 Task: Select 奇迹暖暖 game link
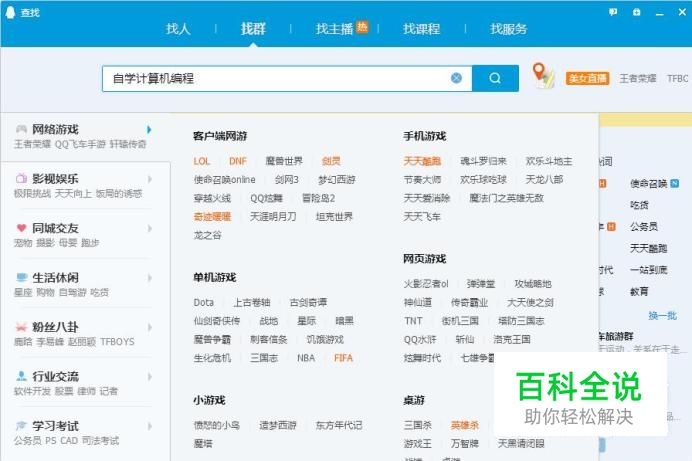click(212, 217)
